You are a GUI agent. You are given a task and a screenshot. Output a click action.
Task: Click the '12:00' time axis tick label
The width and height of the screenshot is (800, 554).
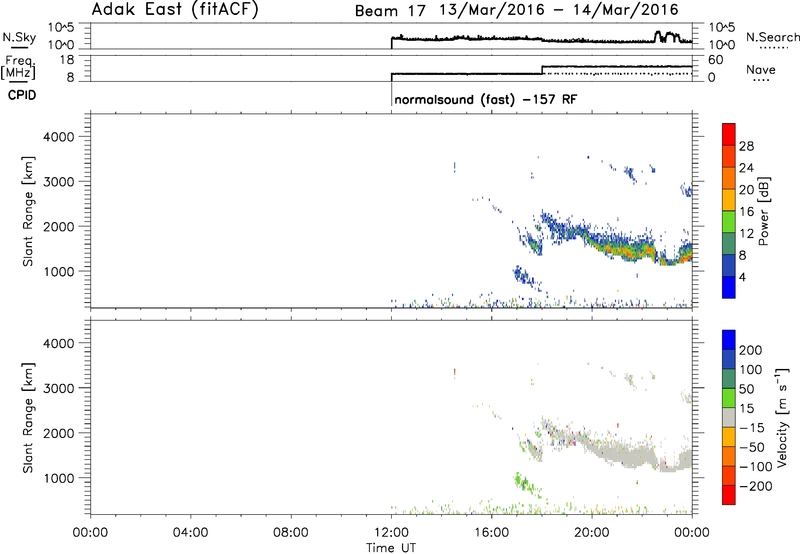pyautogui.click(x=391, y=533)
